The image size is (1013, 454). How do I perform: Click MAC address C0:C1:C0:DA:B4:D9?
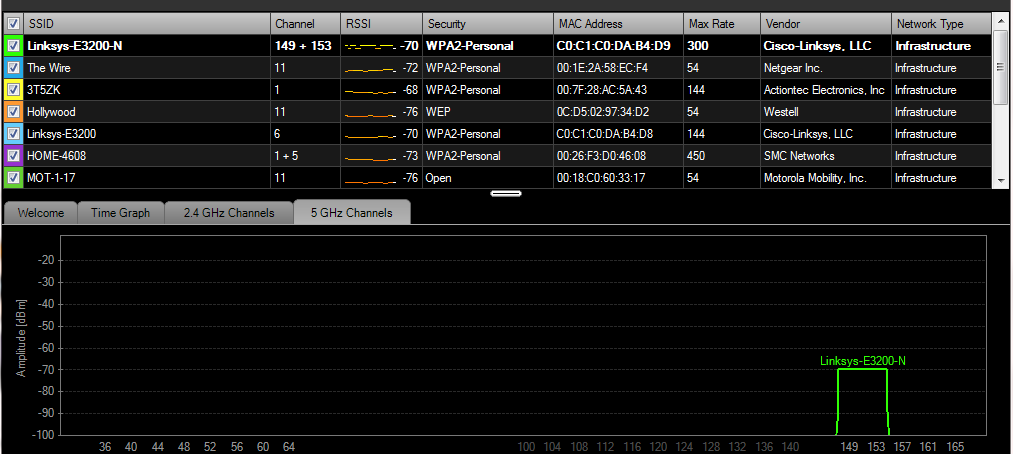click(618, 46)
